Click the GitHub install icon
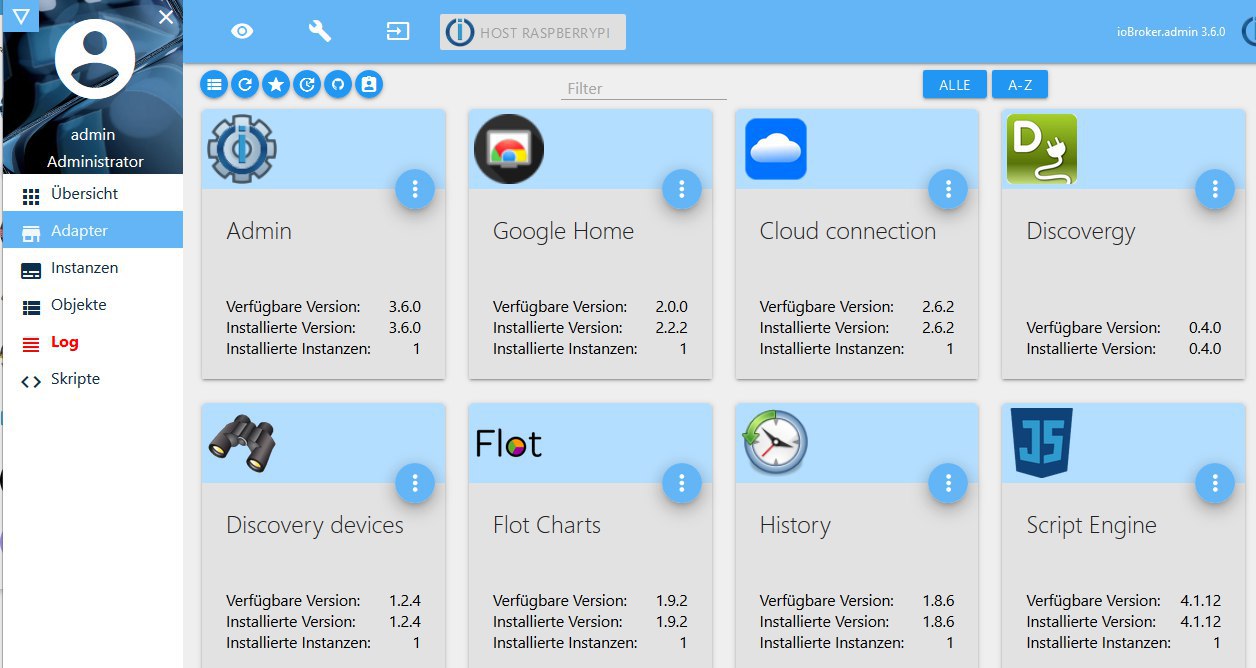The height and width of the screenshot is (668, 1256). coord(338,85)
